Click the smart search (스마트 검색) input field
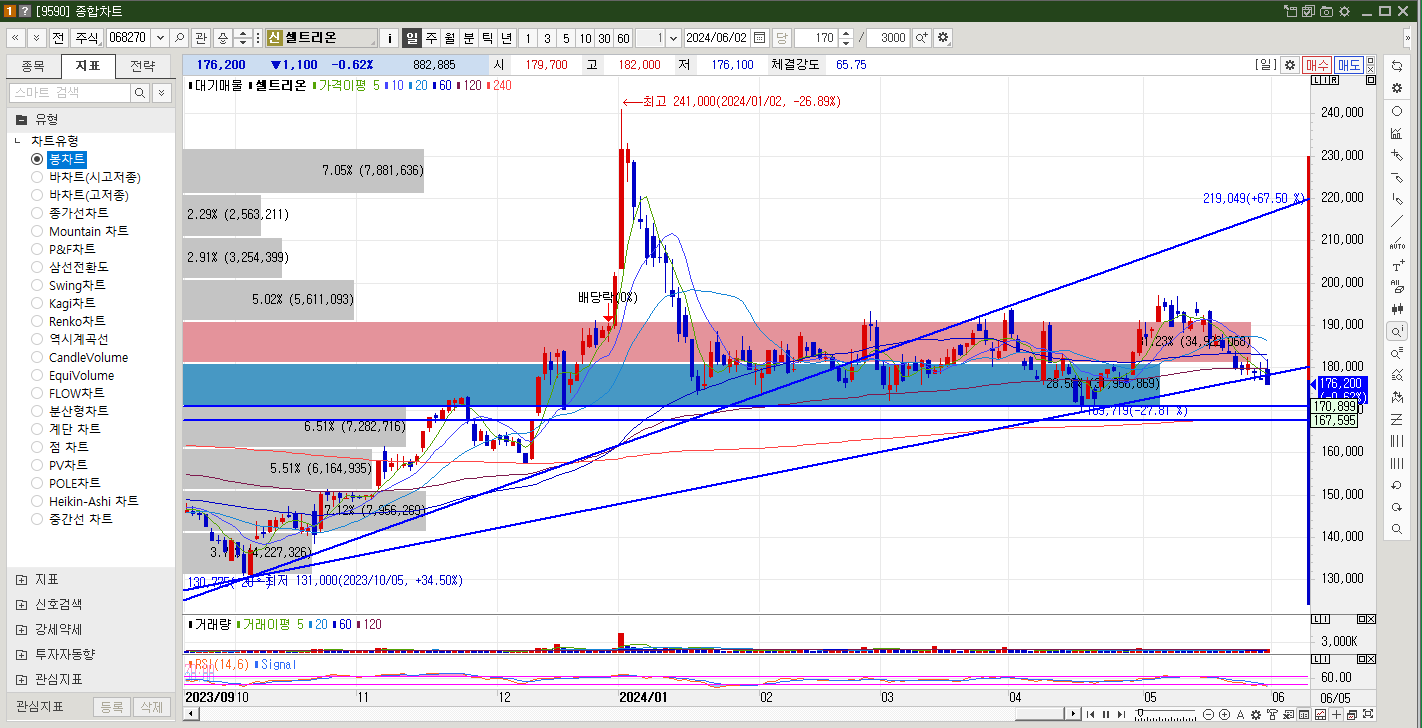 [x=70, y=92]
